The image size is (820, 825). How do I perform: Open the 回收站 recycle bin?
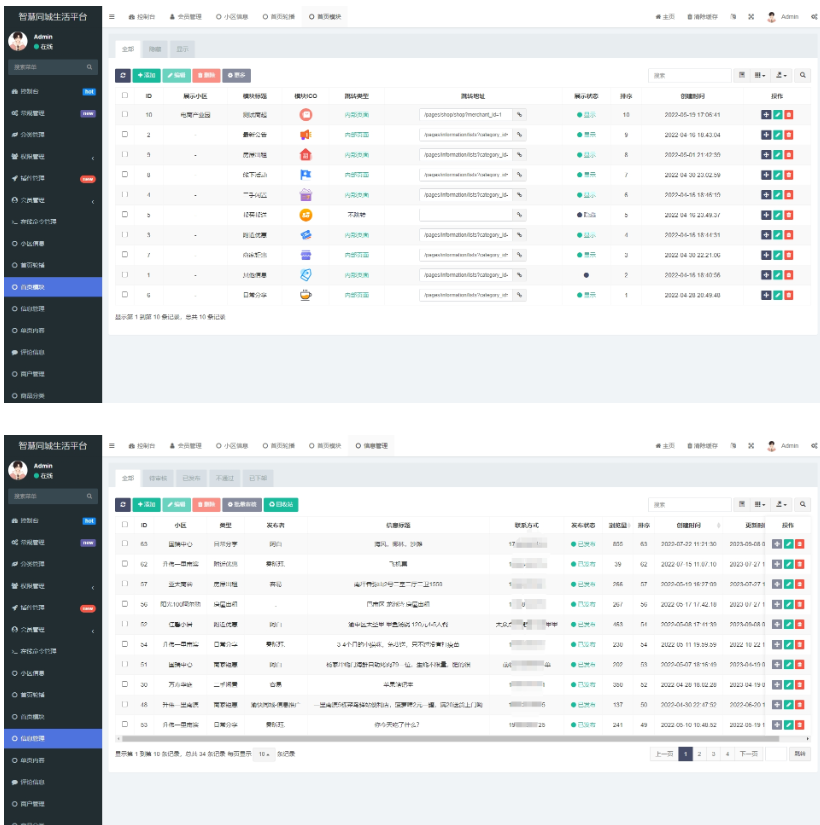281,505
